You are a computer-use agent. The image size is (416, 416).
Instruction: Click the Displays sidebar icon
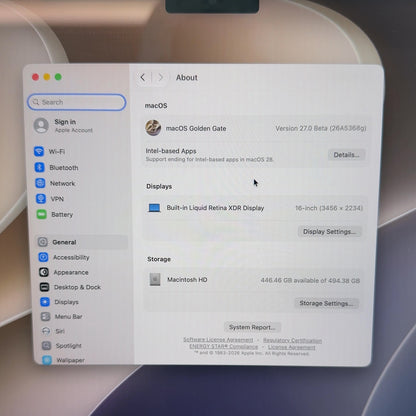[45, 302]
